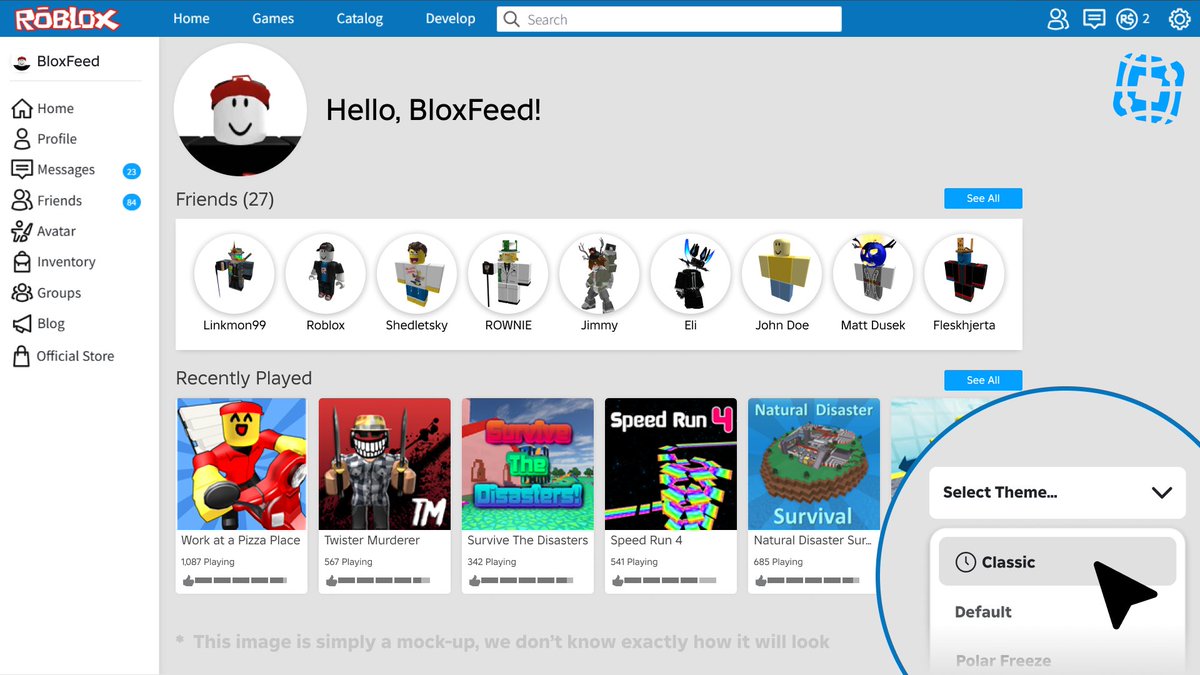Click the Inventory bag icon in sidebar
The height and width of the screenshot is (675, 1200).
(x=22, y=262)
